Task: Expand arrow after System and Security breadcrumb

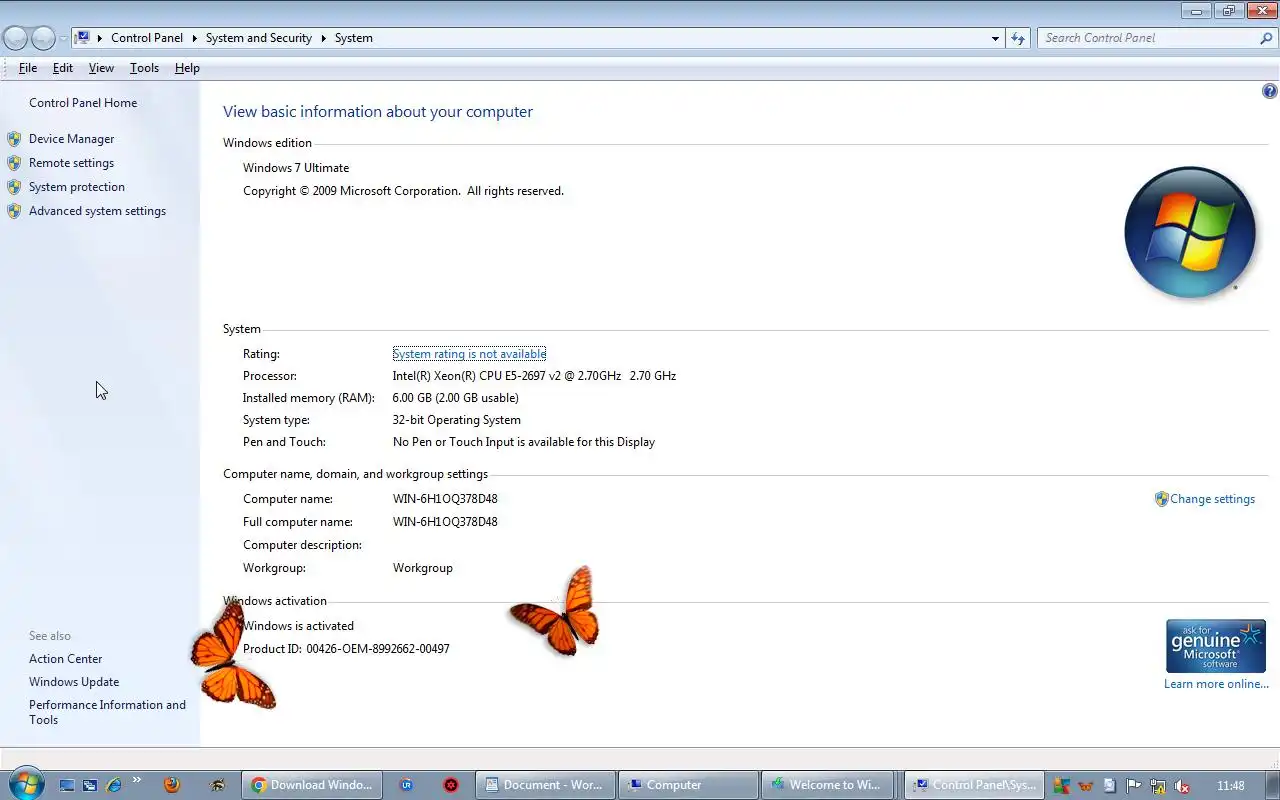Action: pyautogui.click(x=323, y=38)
